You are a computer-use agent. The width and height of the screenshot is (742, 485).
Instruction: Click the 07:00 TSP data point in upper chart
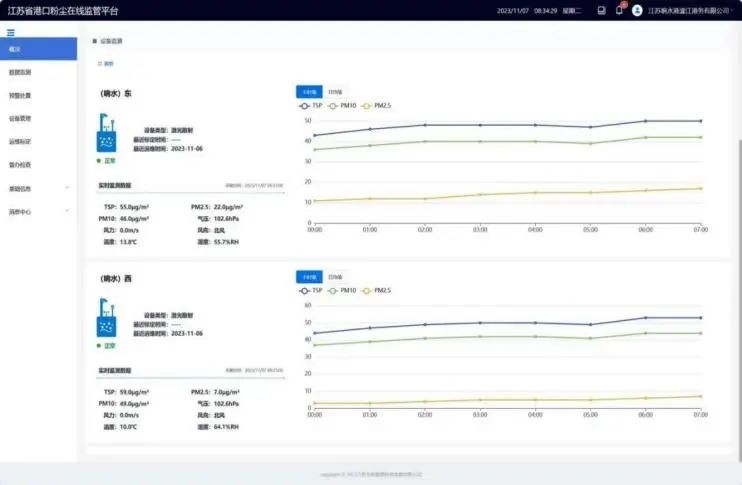700,121
